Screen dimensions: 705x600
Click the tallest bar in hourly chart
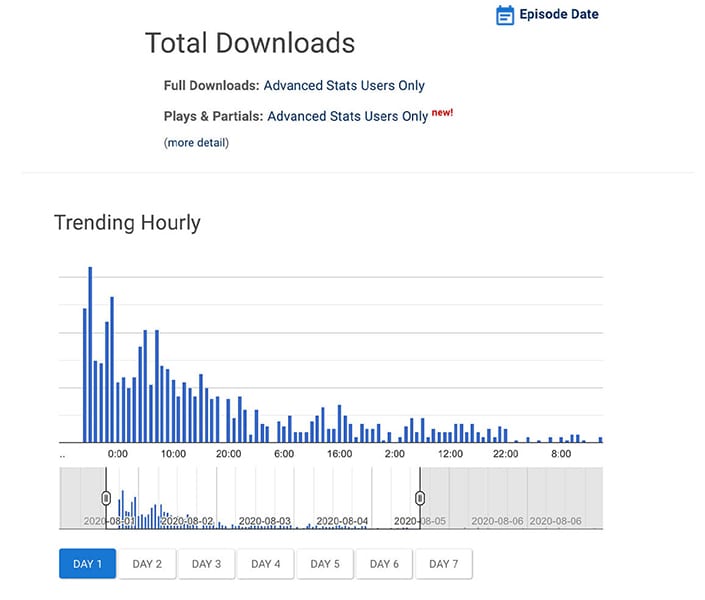click(x=90, y=355)
